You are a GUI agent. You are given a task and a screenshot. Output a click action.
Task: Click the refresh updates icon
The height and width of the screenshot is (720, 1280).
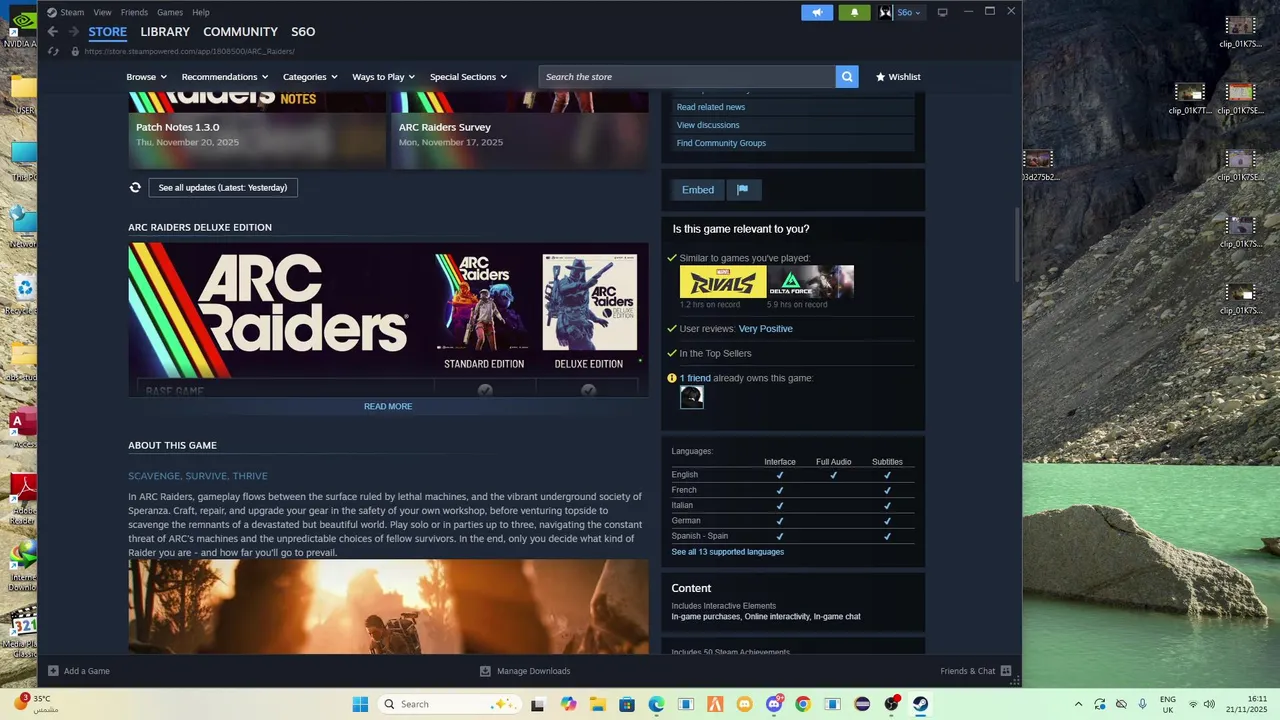[135, 187]
